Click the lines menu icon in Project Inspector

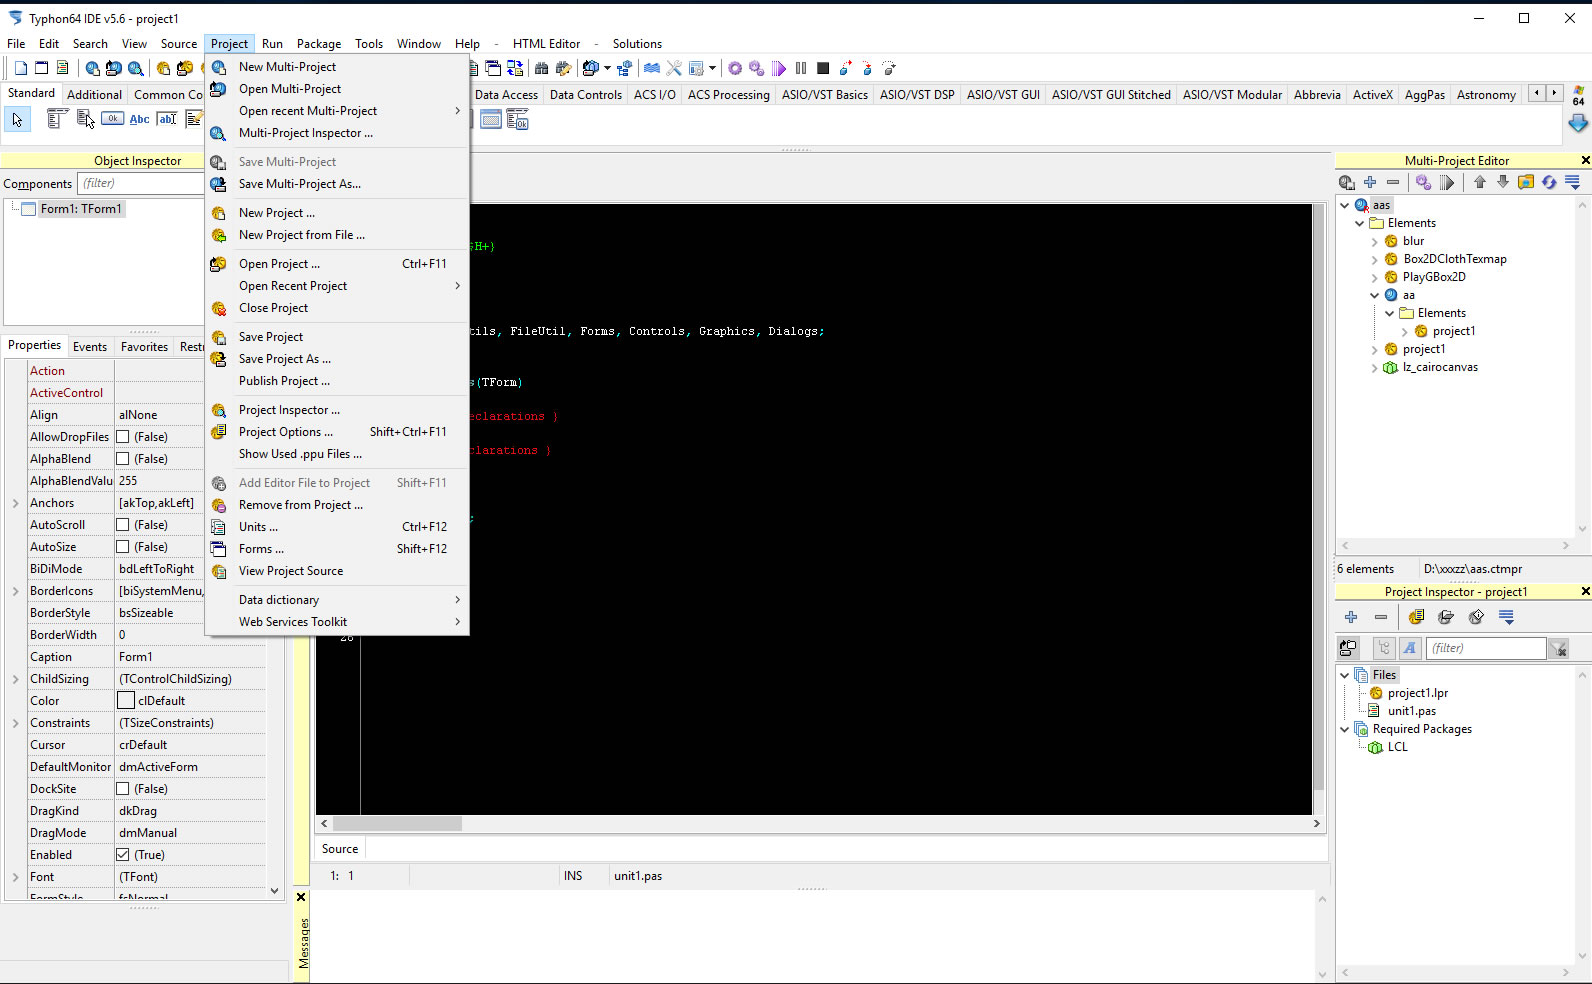(x=1507, y=617)
